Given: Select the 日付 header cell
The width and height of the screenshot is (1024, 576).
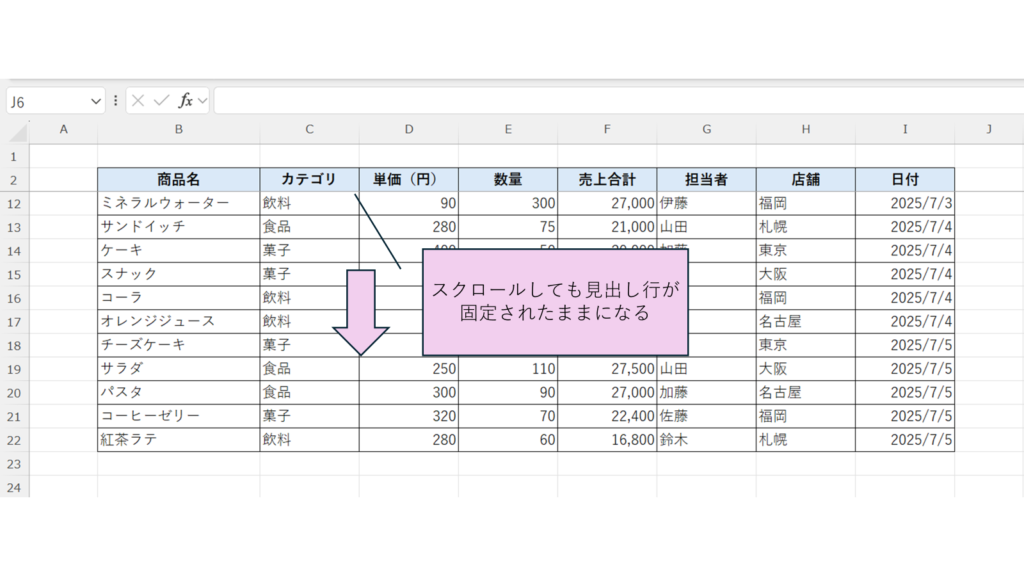Looking at the screenshot, I should (904, 179).
